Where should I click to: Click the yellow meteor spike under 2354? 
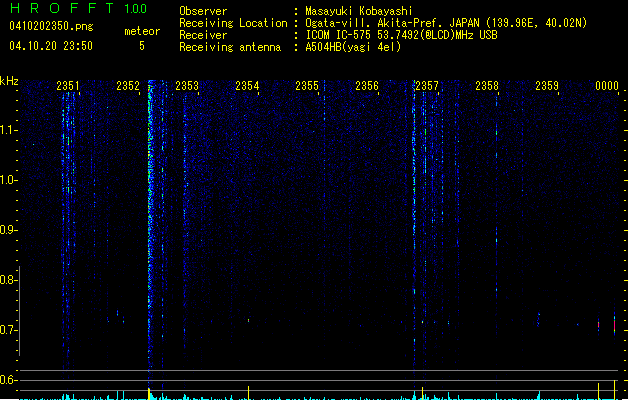pyautogui.click(x=248, y=393)
